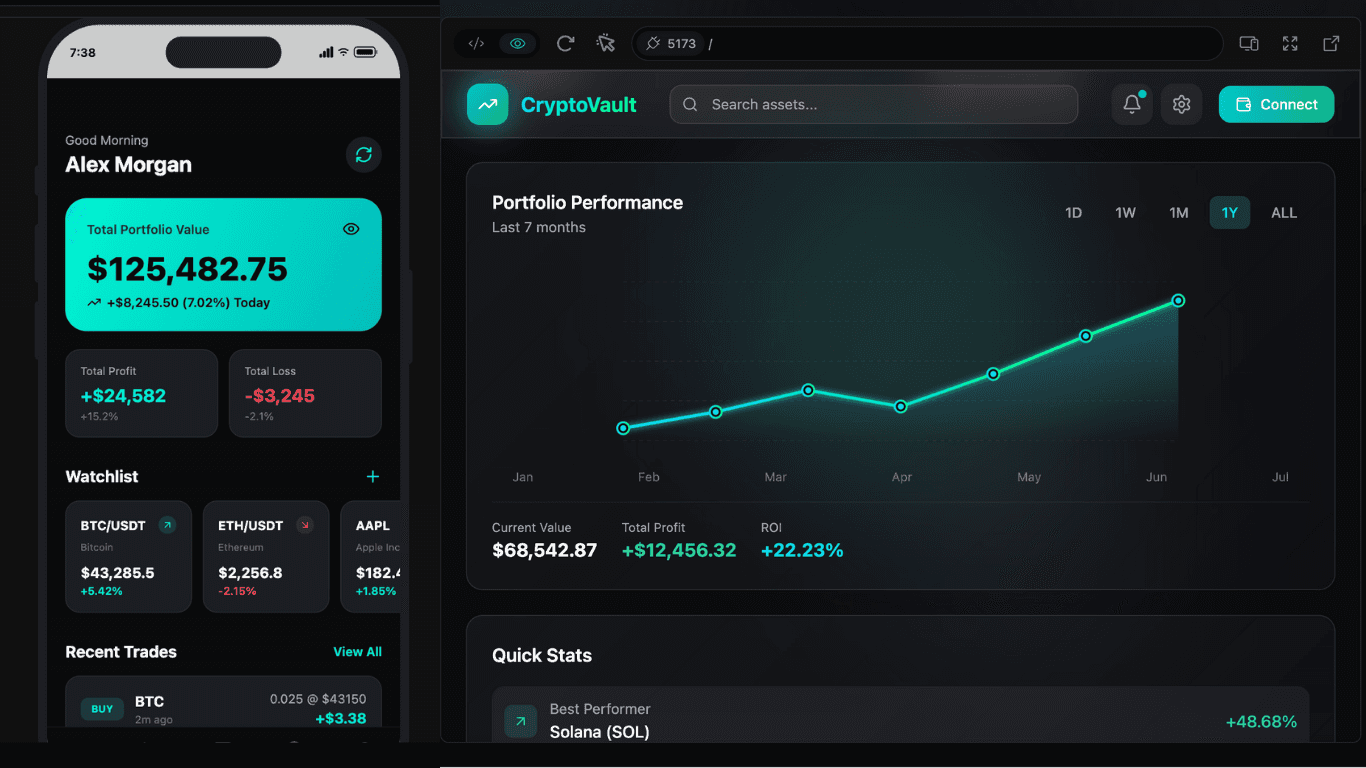
Task: Open settings with the gear icon
Action: [x=1181, y=104]
